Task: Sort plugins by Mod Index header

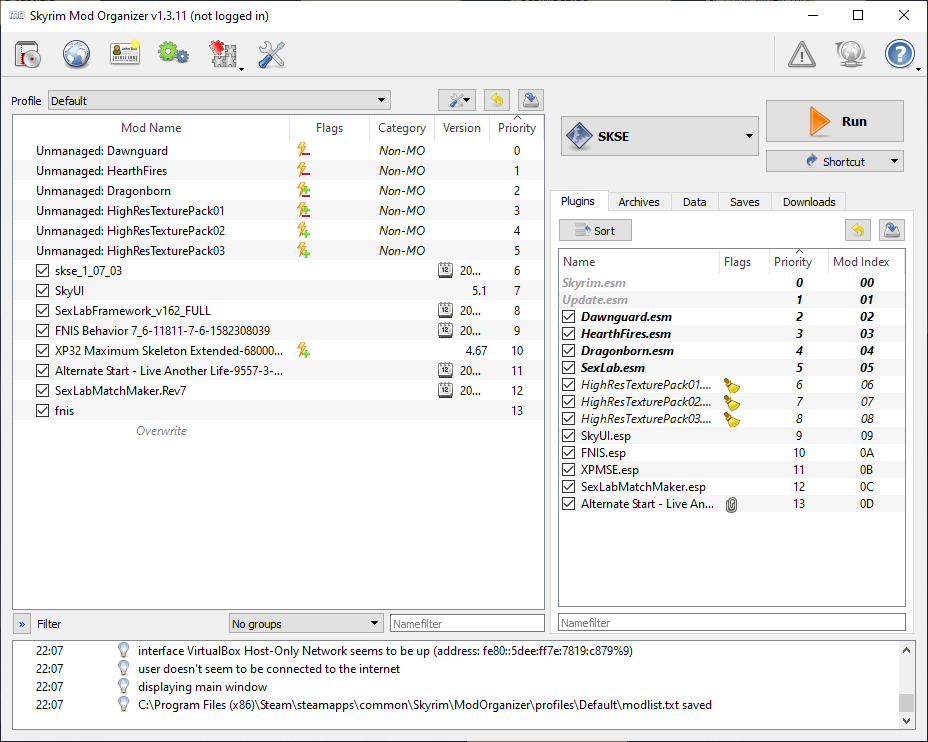Action: [x=861, y=262]
